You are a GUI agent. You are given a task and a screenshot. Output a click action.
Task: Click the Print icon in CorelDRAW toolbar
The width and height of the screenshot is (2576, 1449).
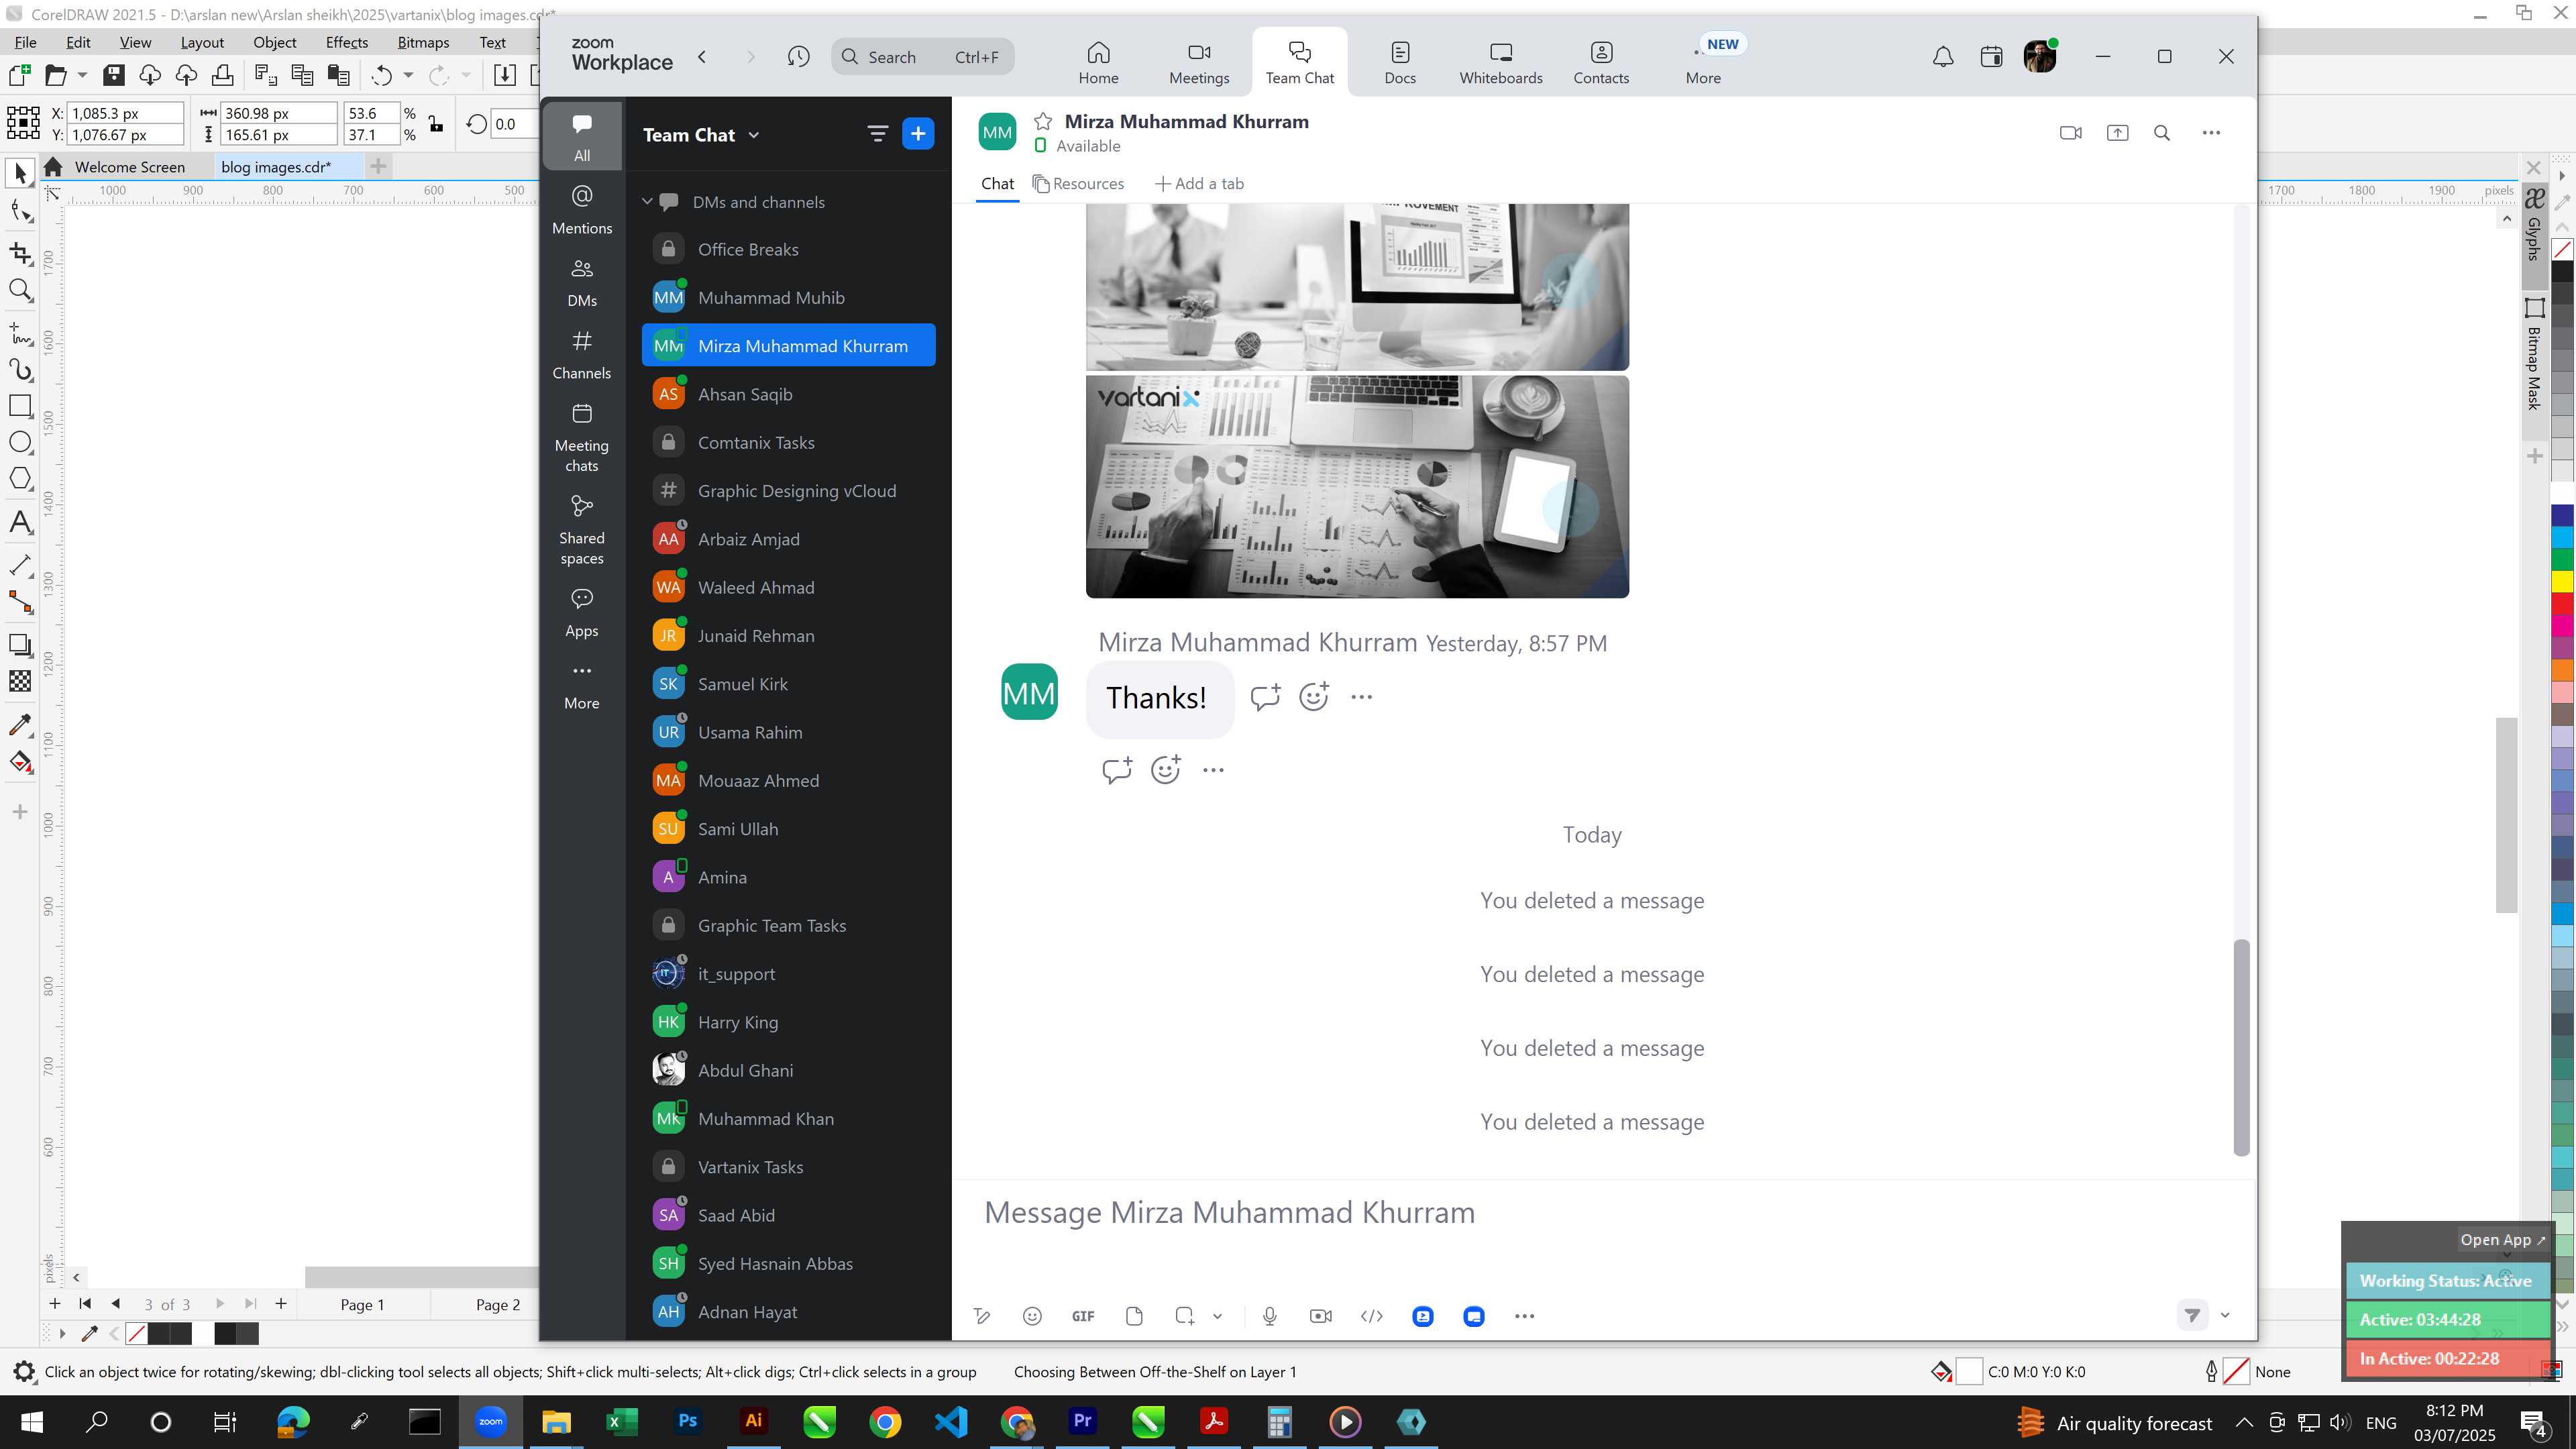tap(222, 75)
